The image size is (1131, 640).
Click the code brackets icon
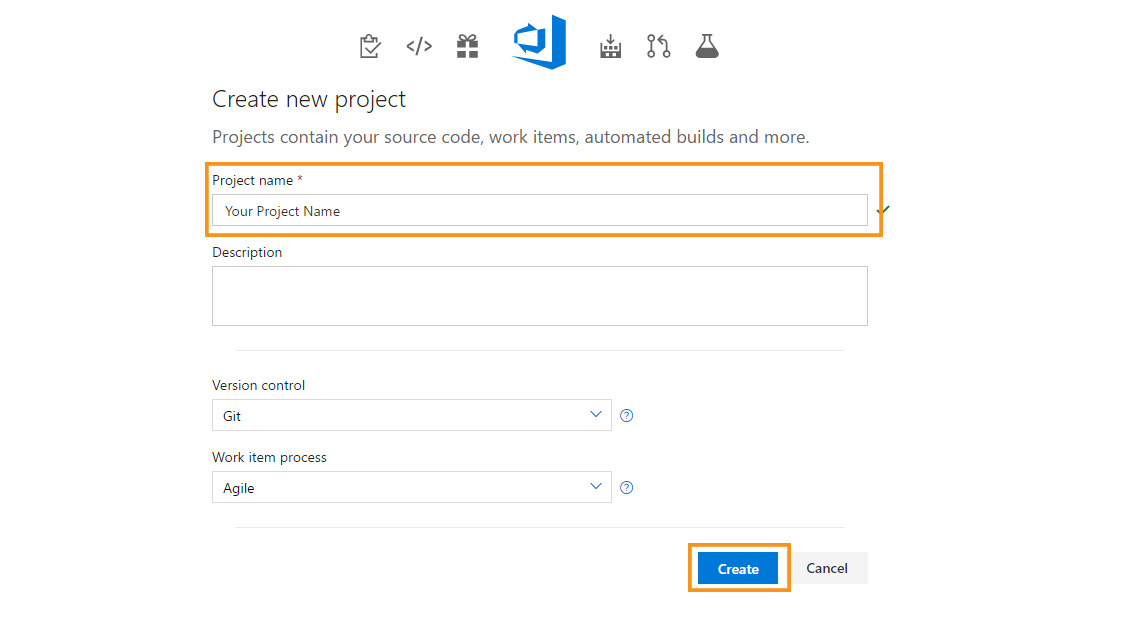[419, 46]
